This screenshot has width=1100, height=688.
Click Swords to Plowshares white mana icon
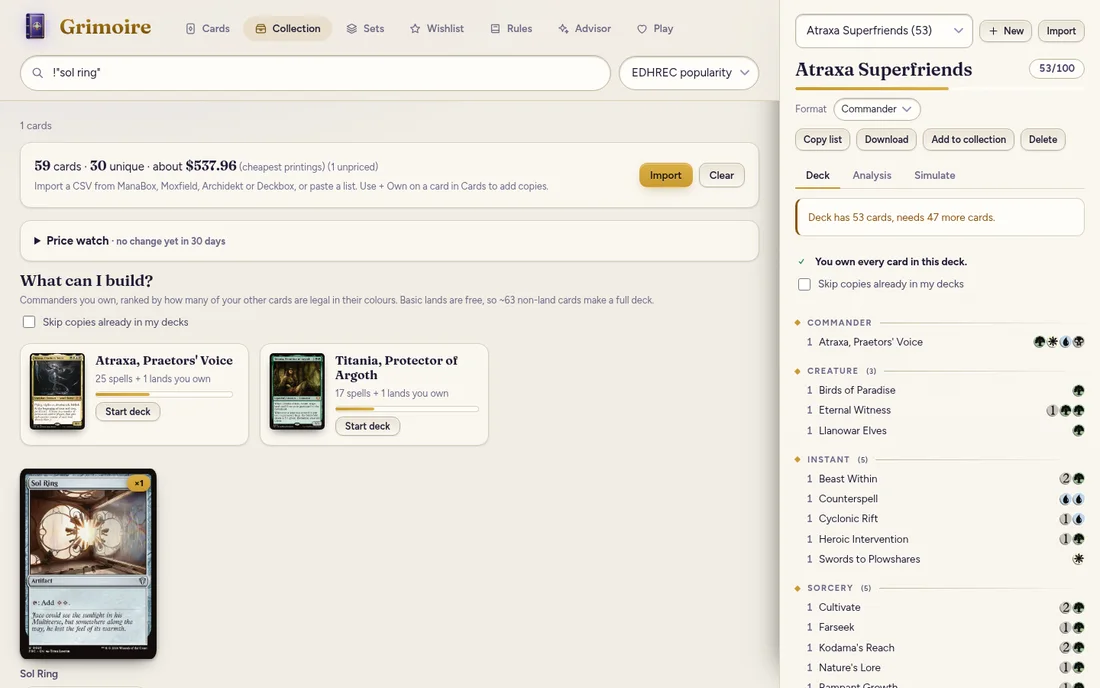coord(1078,559)
